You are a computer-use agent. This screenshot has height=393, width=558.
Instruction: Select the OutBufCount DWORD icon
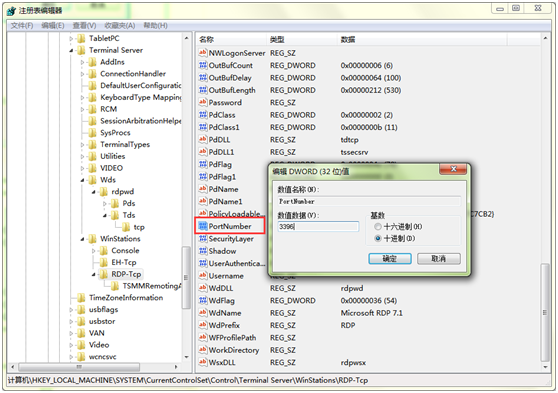[203, 66]
